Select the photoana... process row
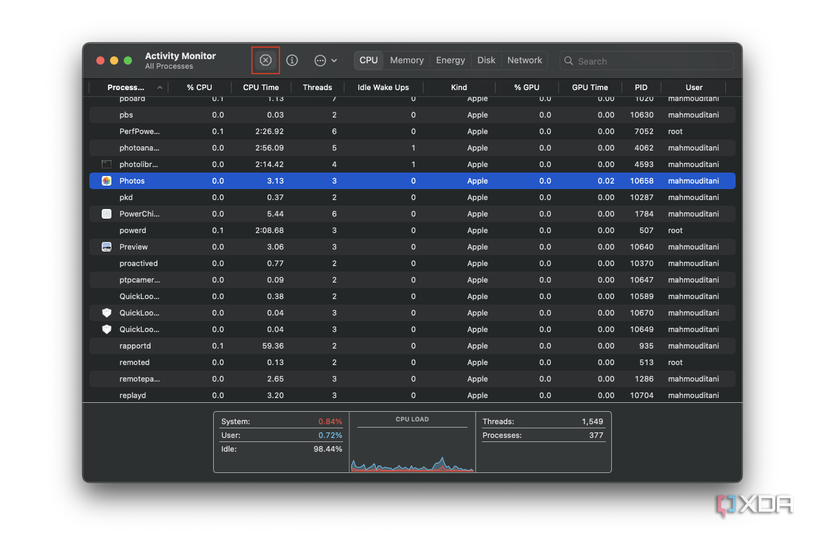Image resolution: width=825 pixels, height=550 pixels. [x=412, y=148]
